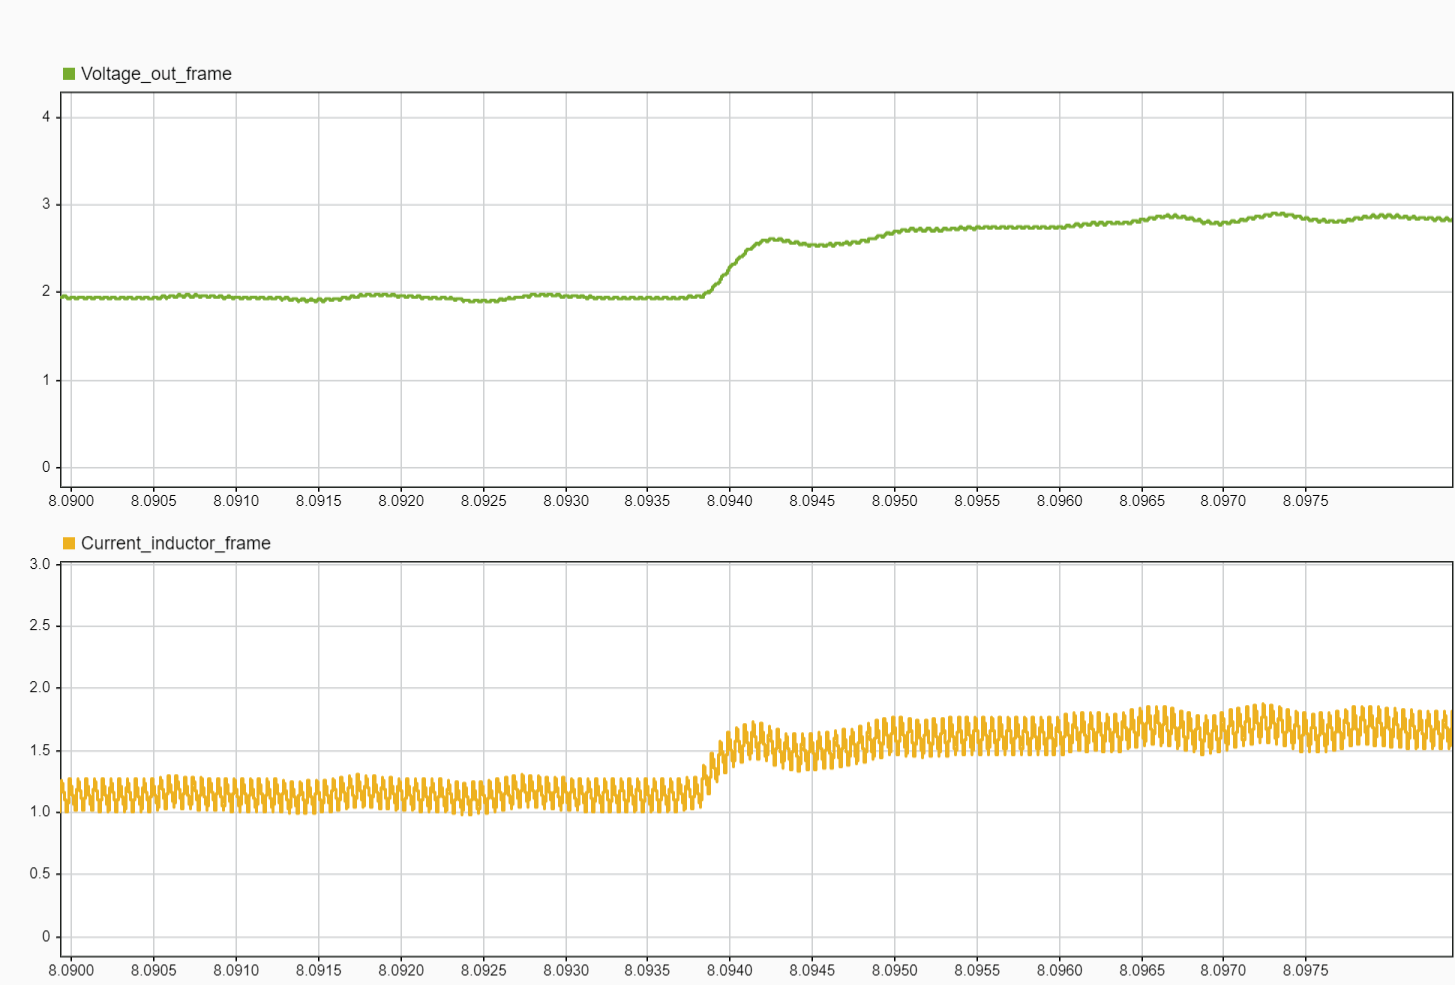Click the 8.0975 tick under the current plot

pos(1305,970)
